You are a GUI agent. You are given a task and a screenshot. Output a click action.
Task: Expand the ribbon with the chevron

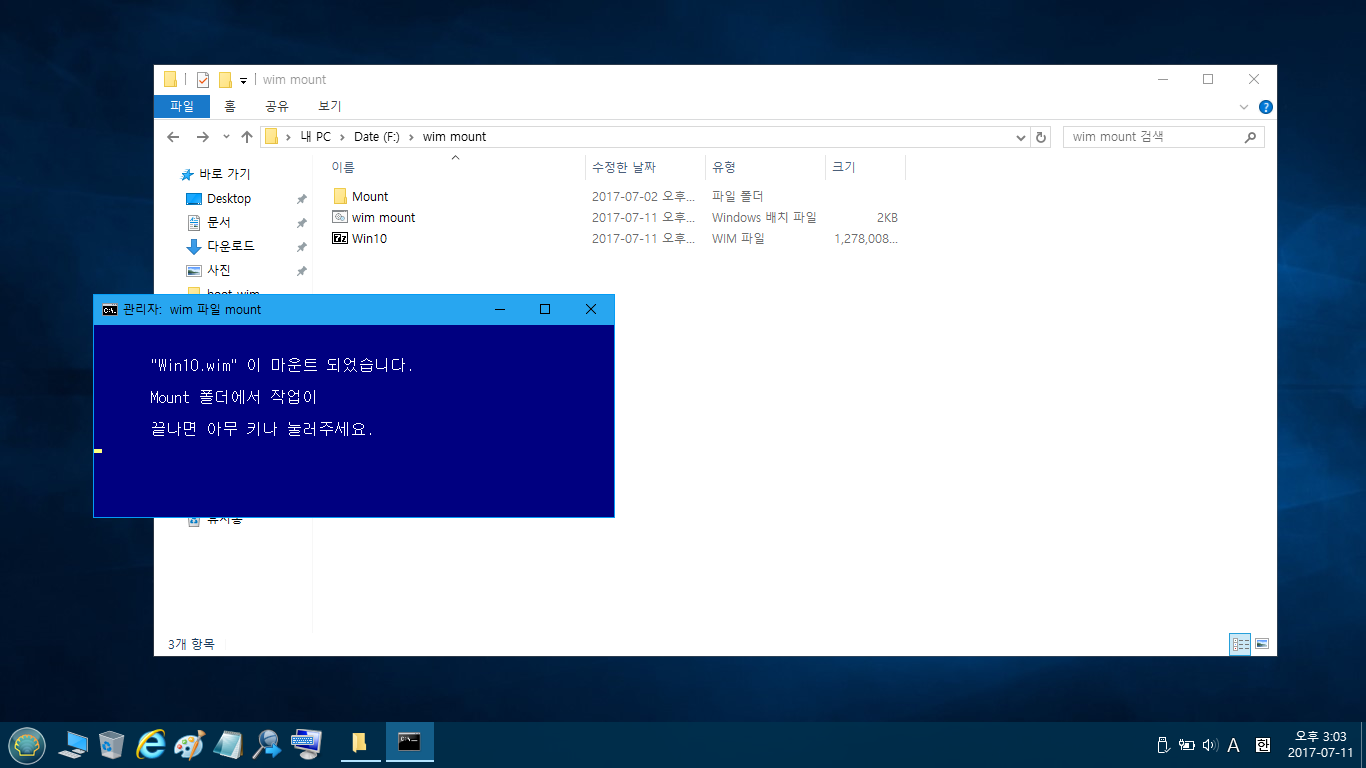(x=1244, y=107)
